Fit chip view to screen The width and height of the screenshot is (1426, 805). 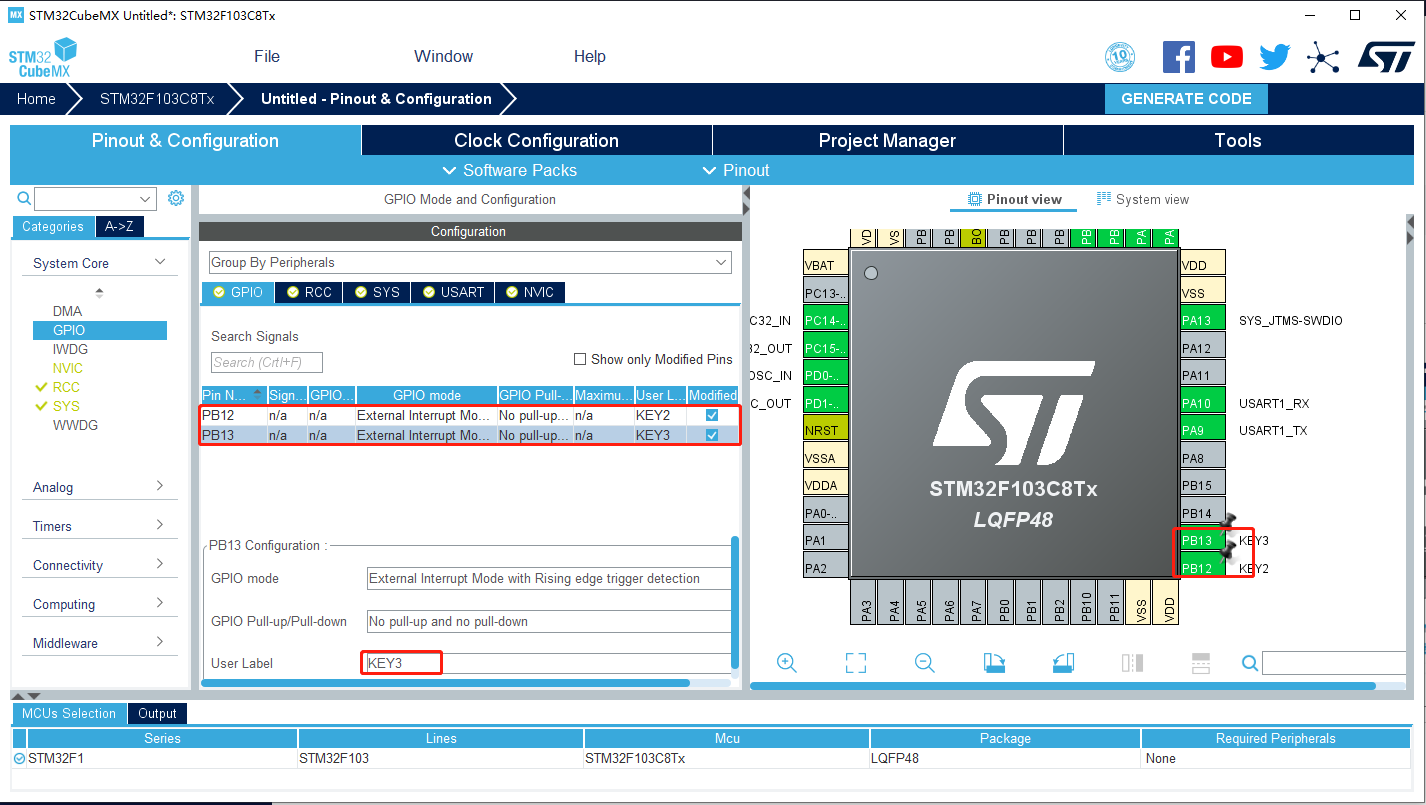[x=855, y=663]
